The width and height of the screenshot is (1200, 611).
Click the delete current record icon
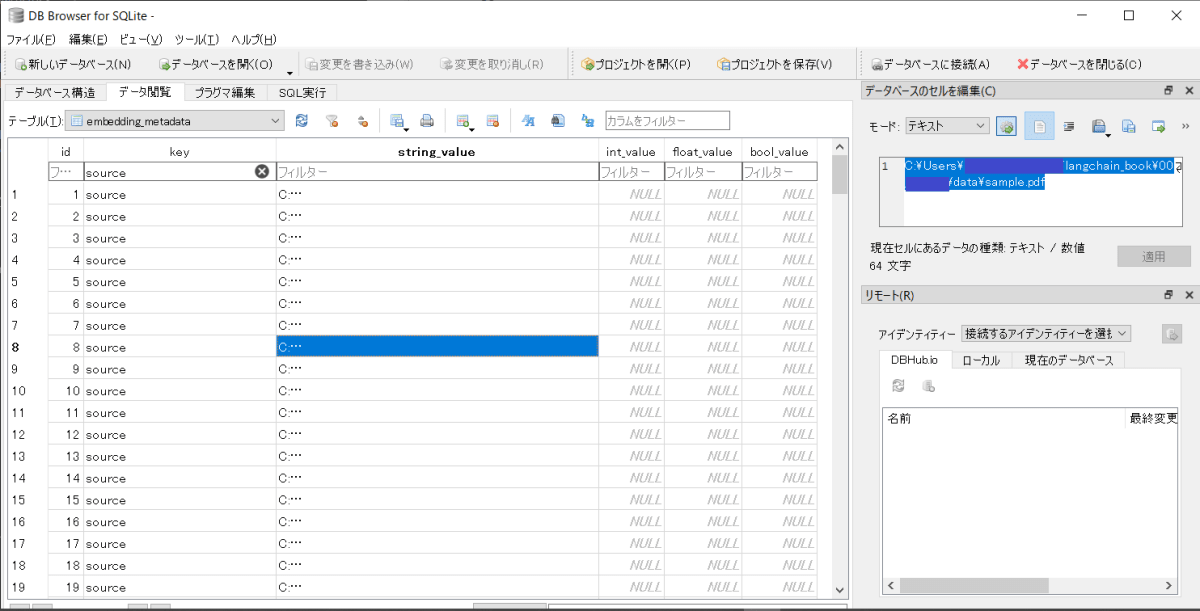tap(492, 121)
